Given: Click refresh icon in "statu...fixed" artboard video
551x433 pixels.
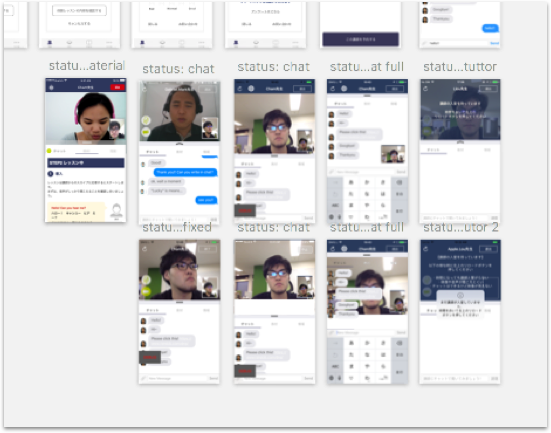Looking at the screenshot, I should pyautogui.click(x=145, y=249).
